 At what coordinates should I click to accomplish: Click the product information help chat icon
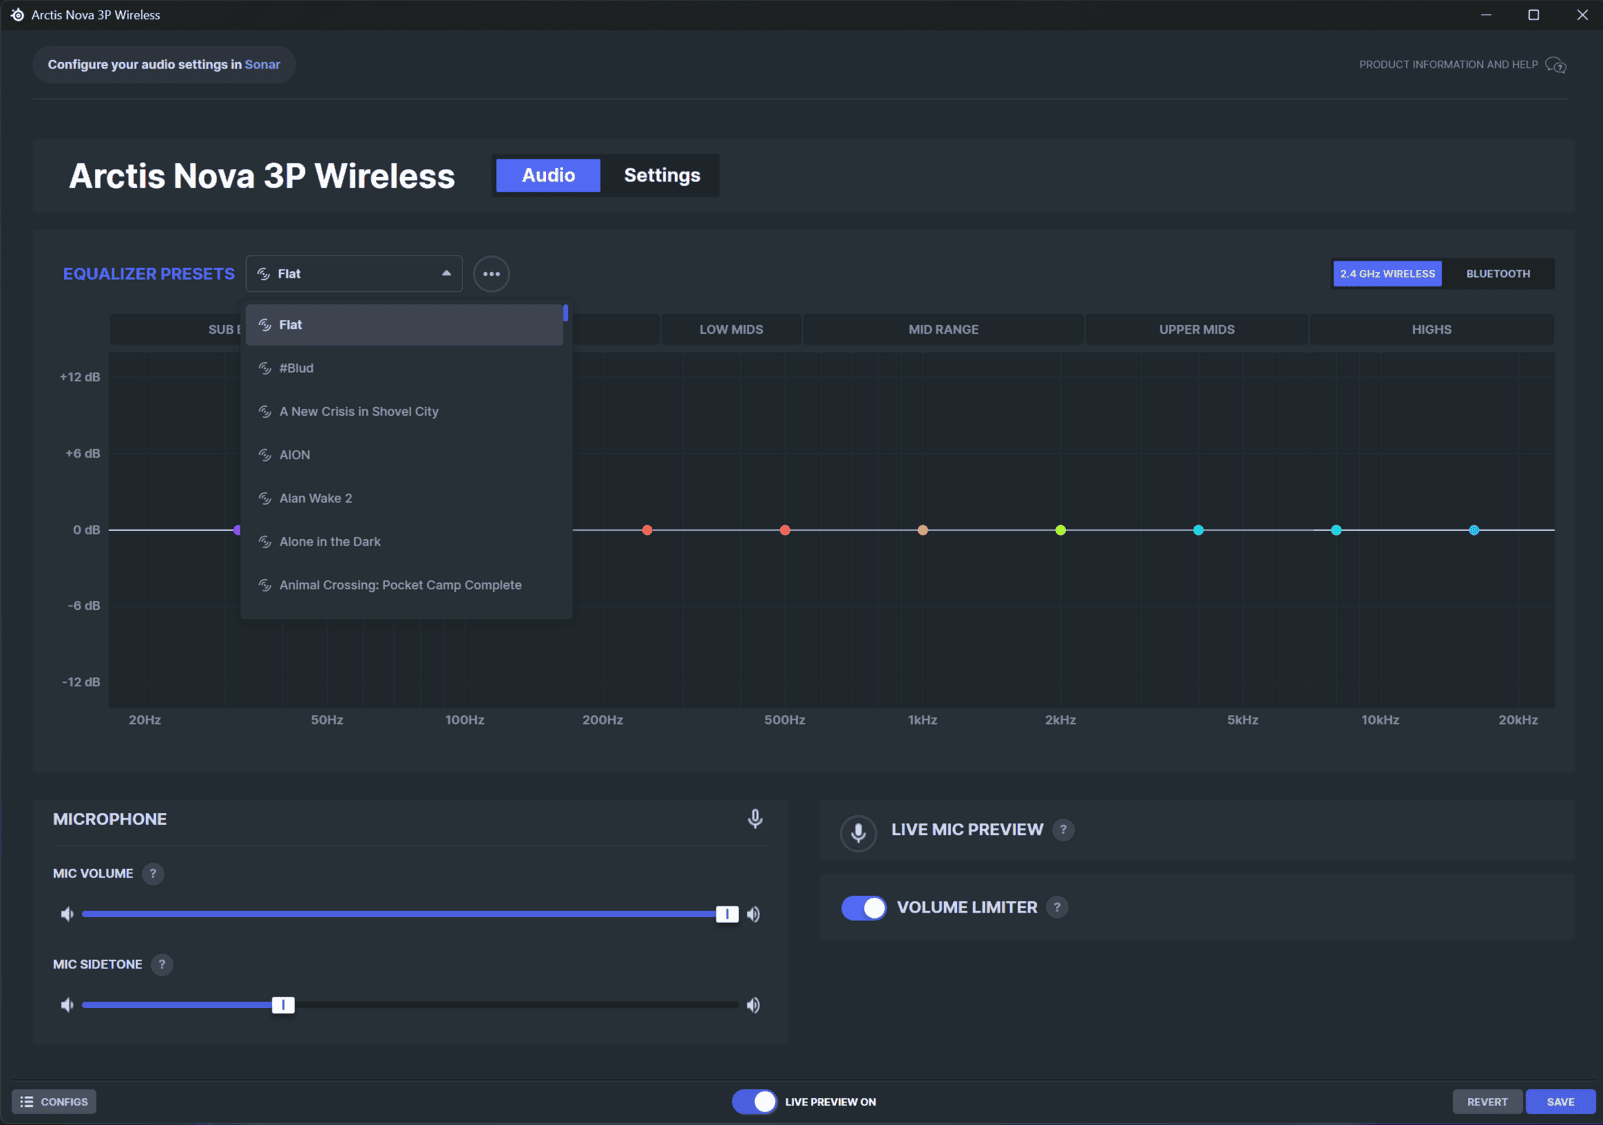coord(1555,65)
